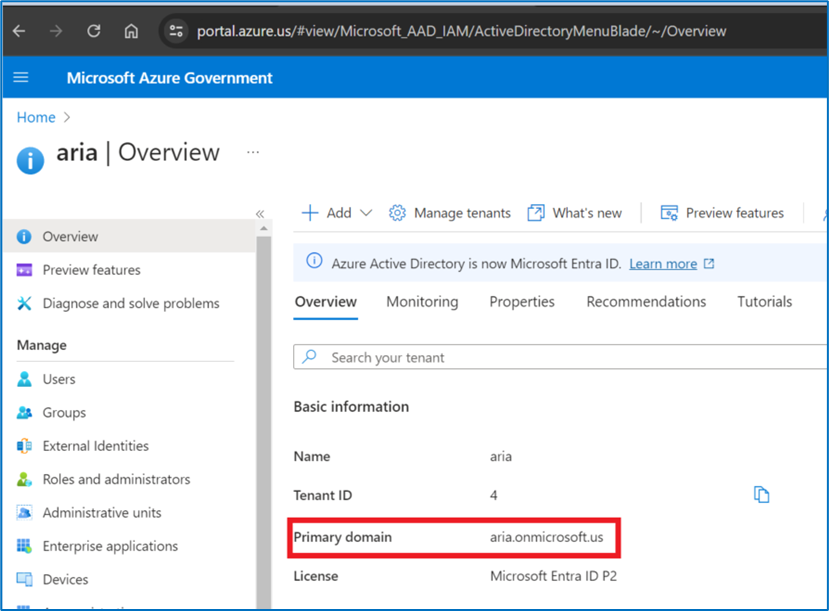Click the info icon in Entra ID banner
This screenshot has width=829, height=611.
314,261
